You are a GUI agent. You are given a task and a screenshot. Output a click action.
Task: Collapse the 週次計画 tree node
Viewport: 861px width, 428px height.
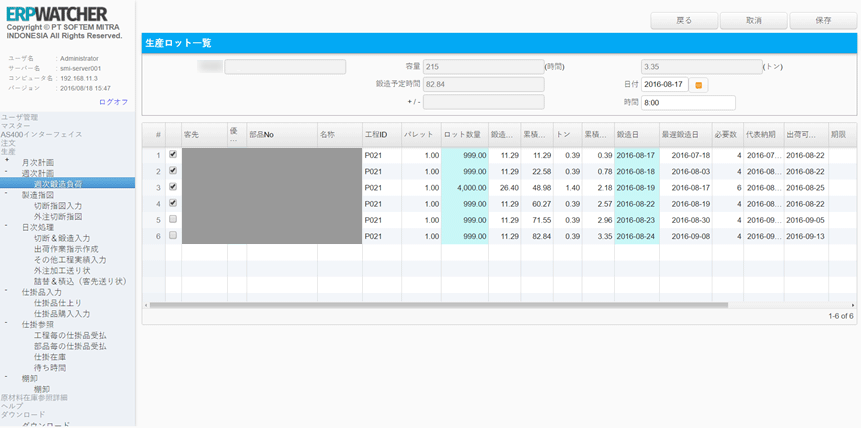click(x=7, y=172)
